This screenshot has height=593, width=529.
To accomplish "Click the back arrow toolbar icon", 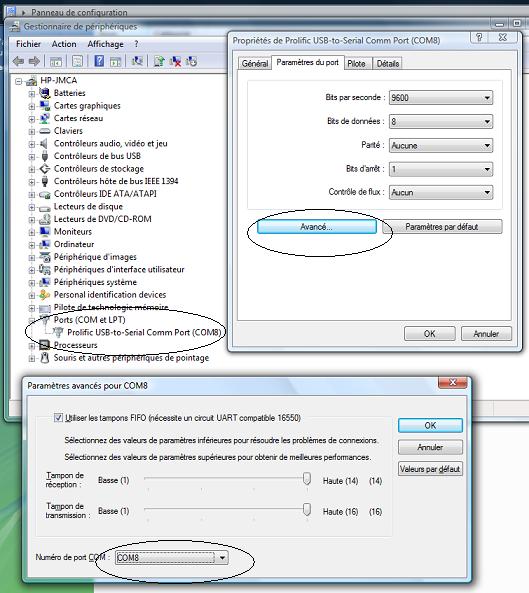I will click(x=18, y=61).
